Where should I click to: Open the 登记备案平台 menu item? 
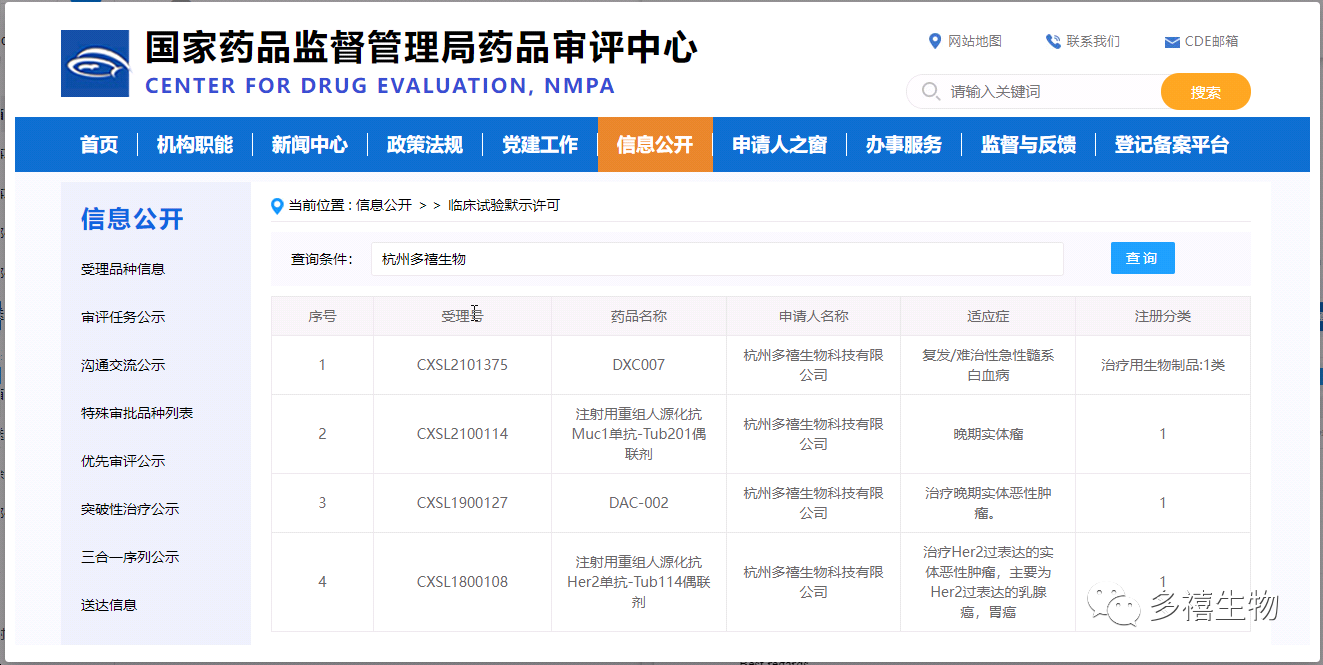1171,145
